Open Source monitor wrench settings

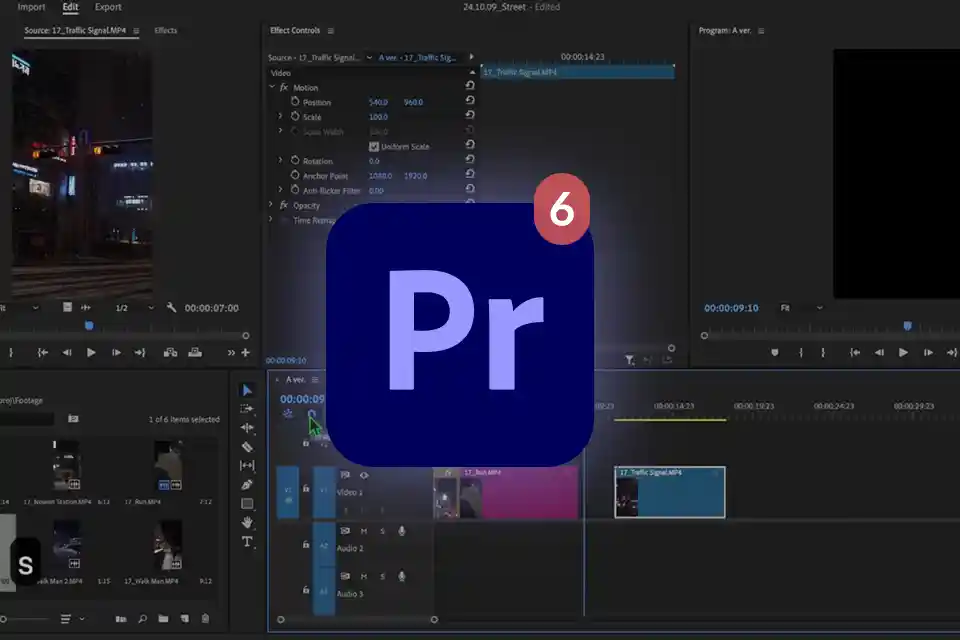coord(171,307)
